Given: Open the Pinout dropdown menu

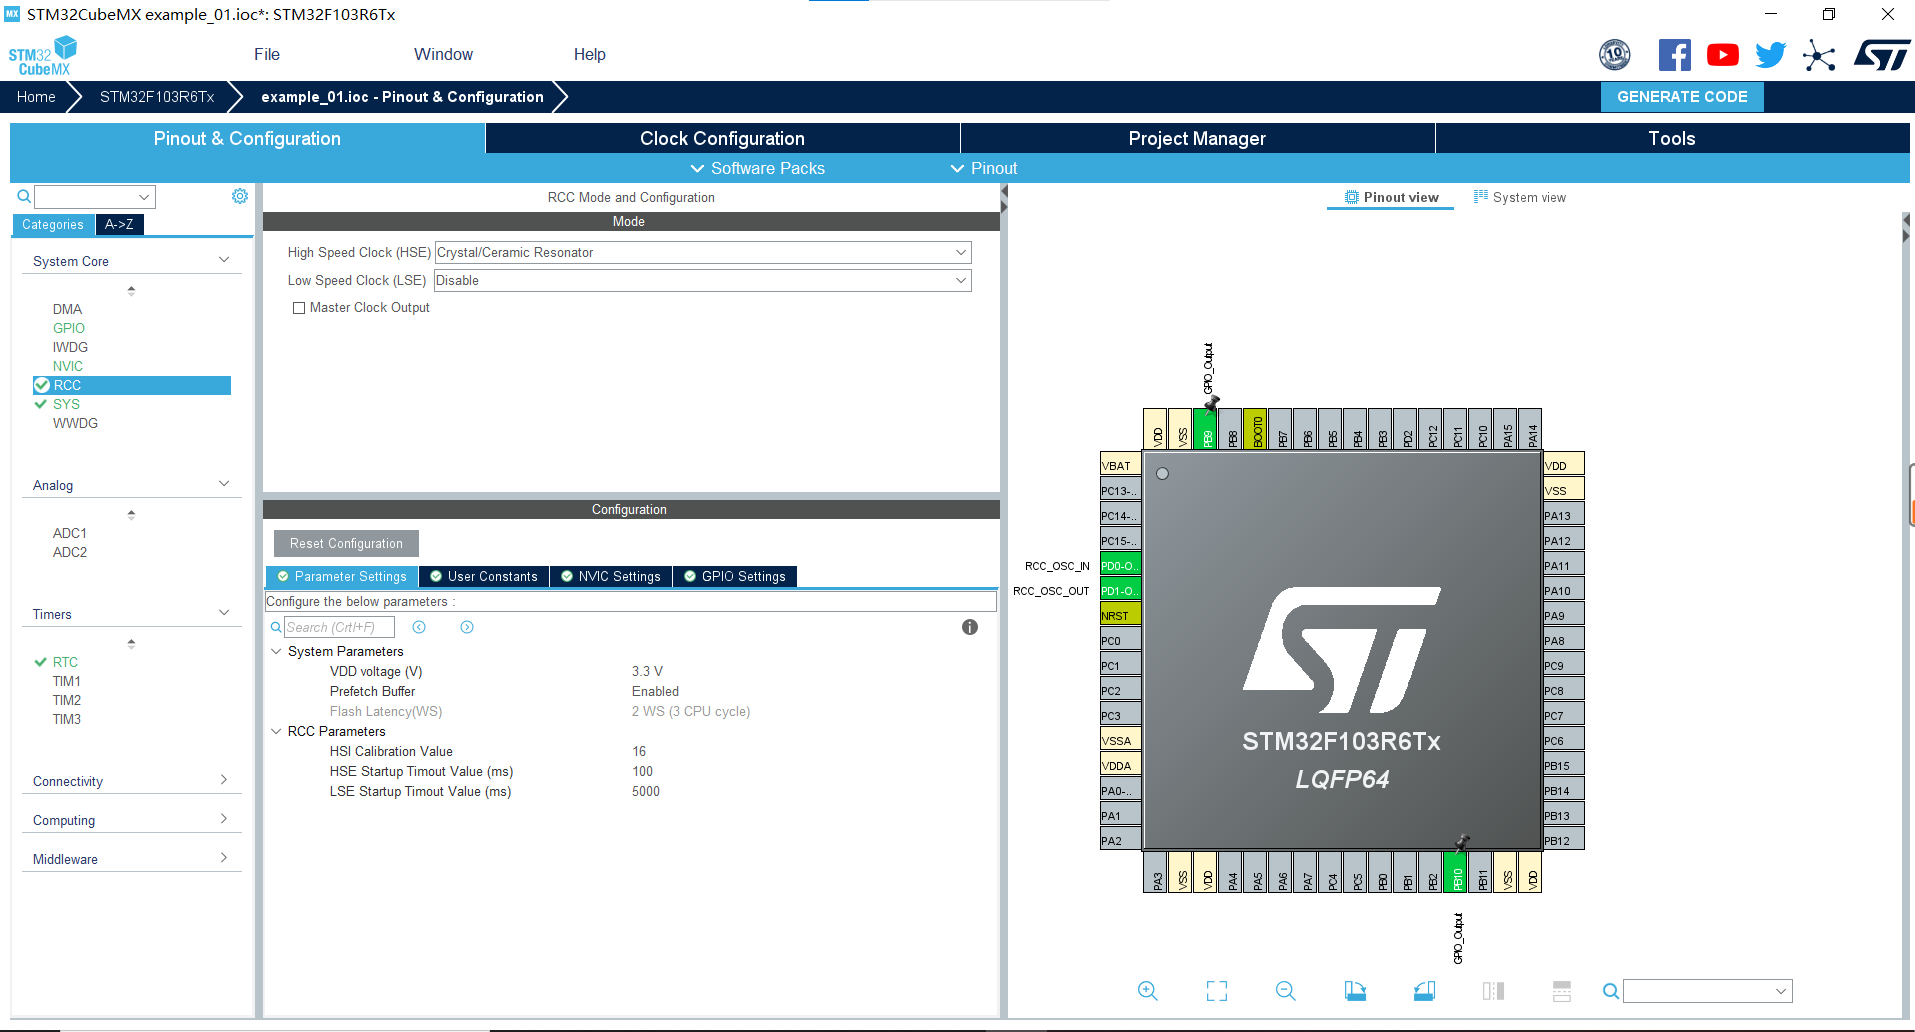Looking at the screenshot, I should 984,168.
